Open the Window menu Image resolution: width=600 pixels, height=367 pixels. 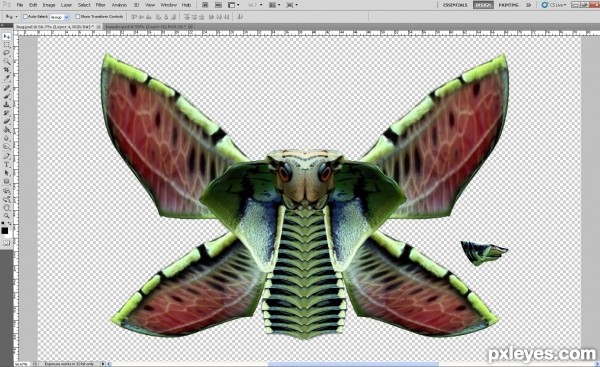coord(168,5)
